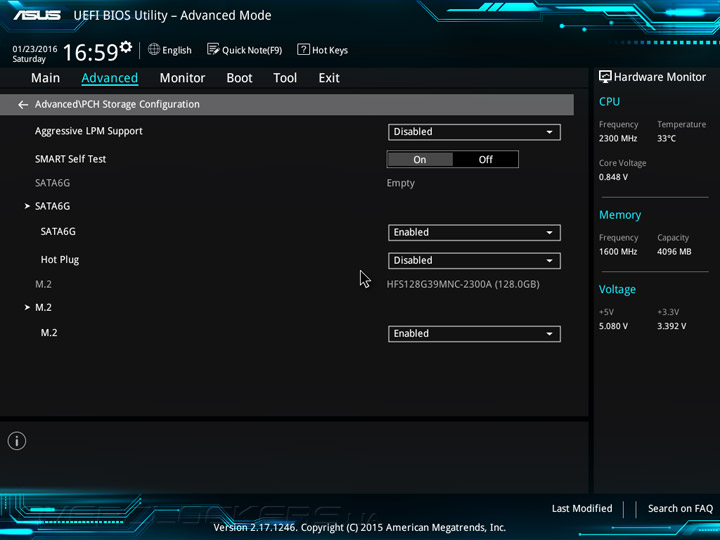Screen dimensions: 720x540
Task: Turn SMART Self Test On
Action: pyautogui.click(x=420, y=159)
